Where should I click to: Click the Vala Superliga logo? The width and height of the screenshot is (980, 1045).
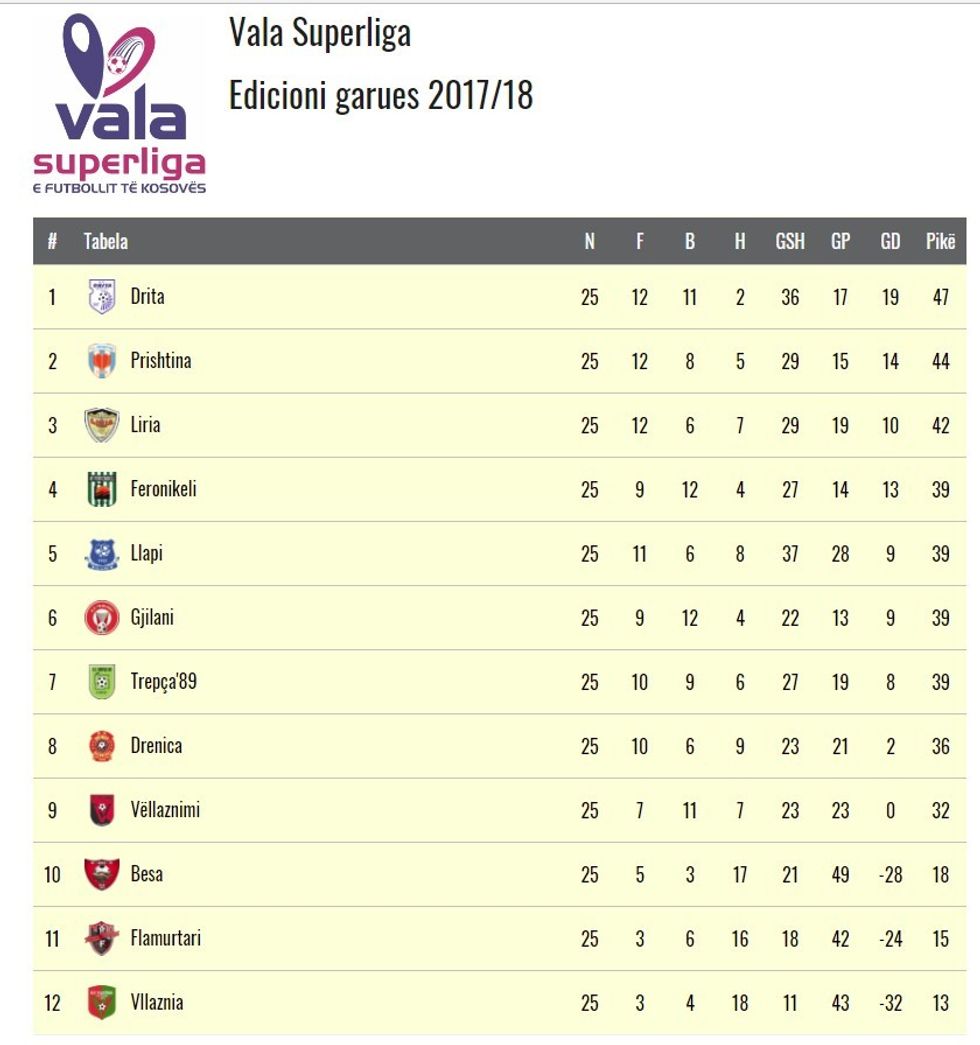119,104
